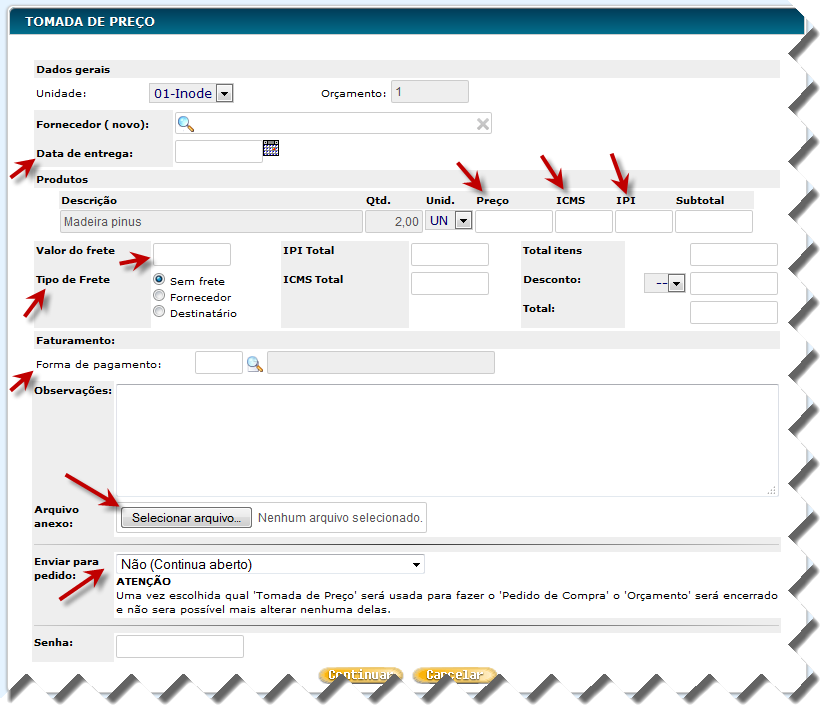Focus the Observações text area
Image resolution: width=829 pixels, height=714 pixels.
pos(446,440)
